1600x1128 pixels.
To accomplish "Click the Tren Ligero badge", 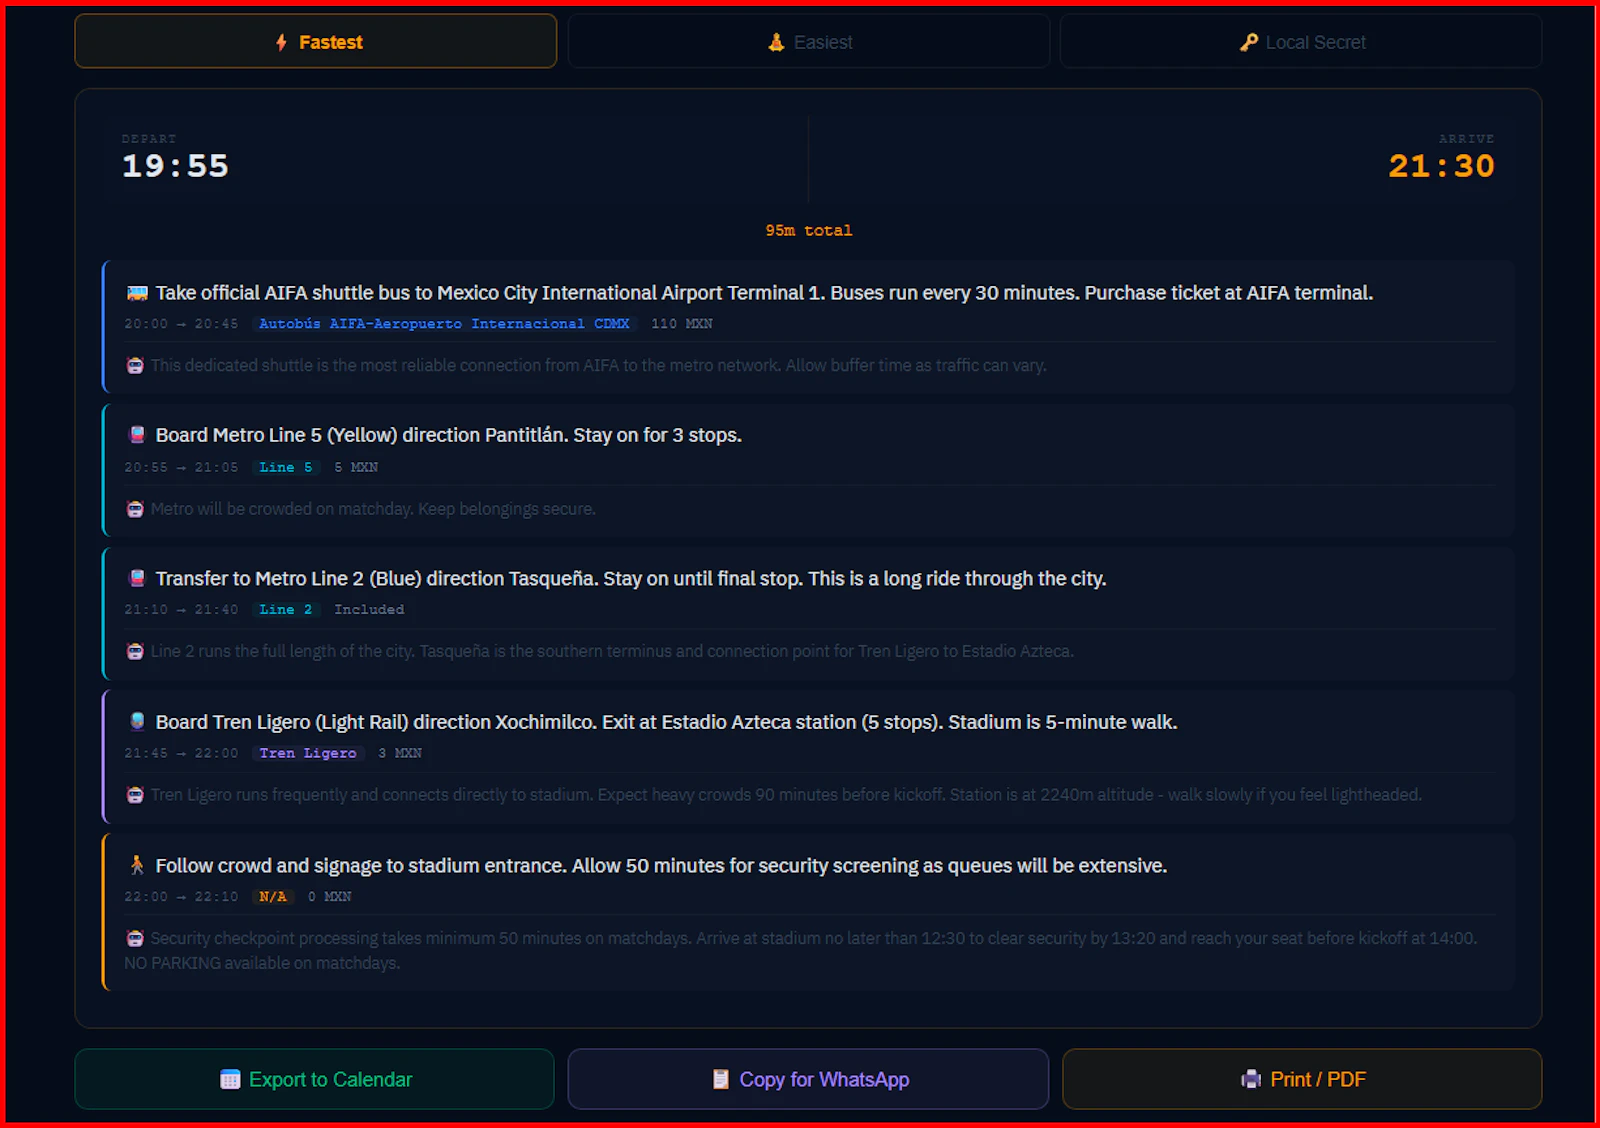I will [308, 753].
